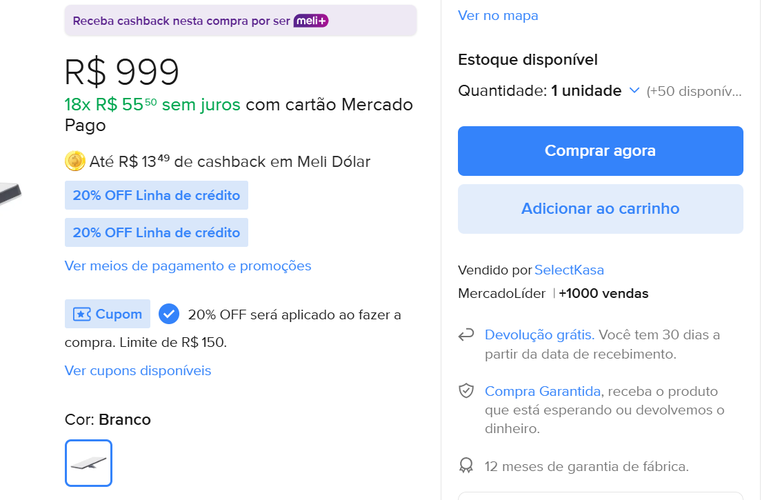
Task: Click the meli+ purple badge
Action: (x=310, y=20)
